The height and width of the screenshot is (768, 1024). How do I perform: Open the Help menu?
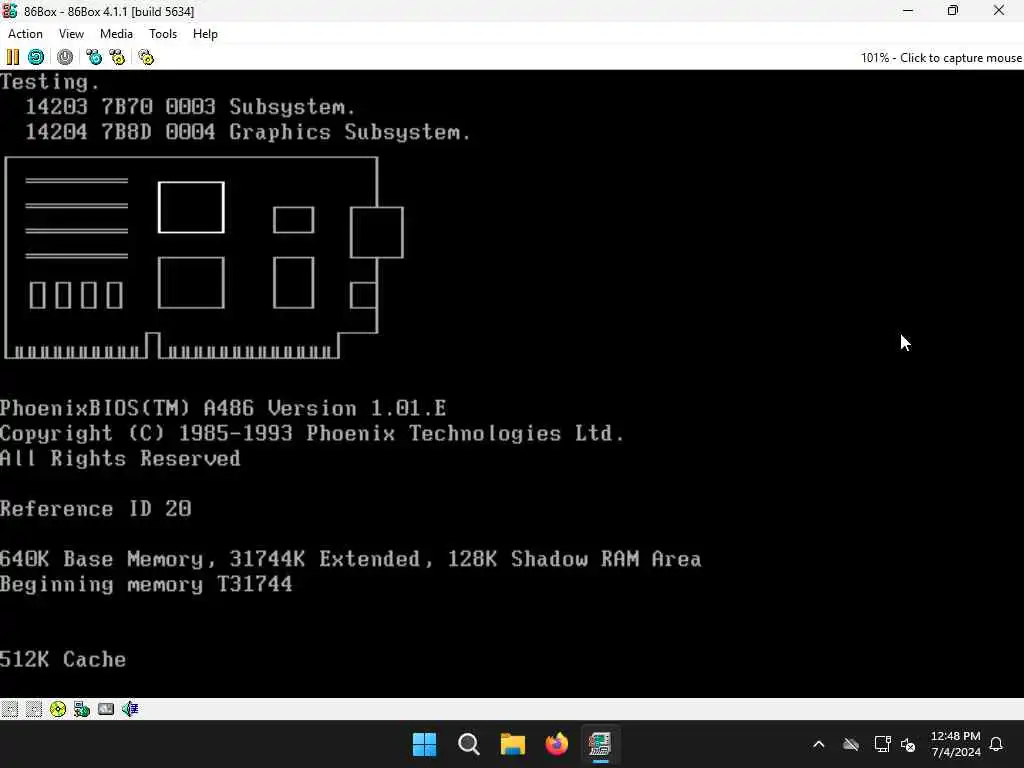205,34
